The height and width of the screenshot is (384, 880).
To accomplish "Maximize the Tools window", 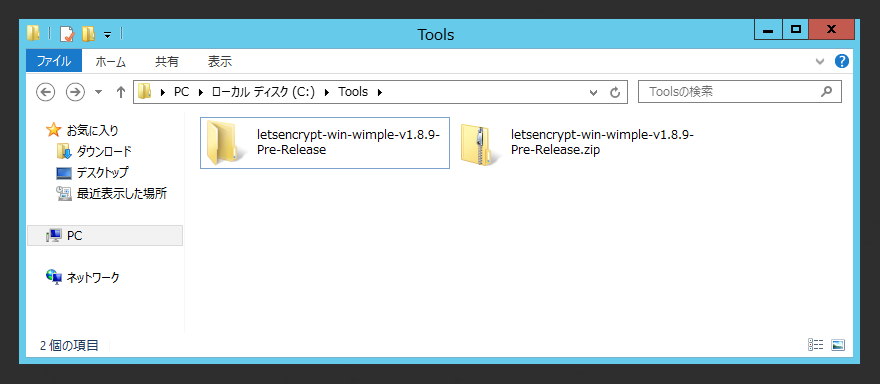I will [795, 30].
